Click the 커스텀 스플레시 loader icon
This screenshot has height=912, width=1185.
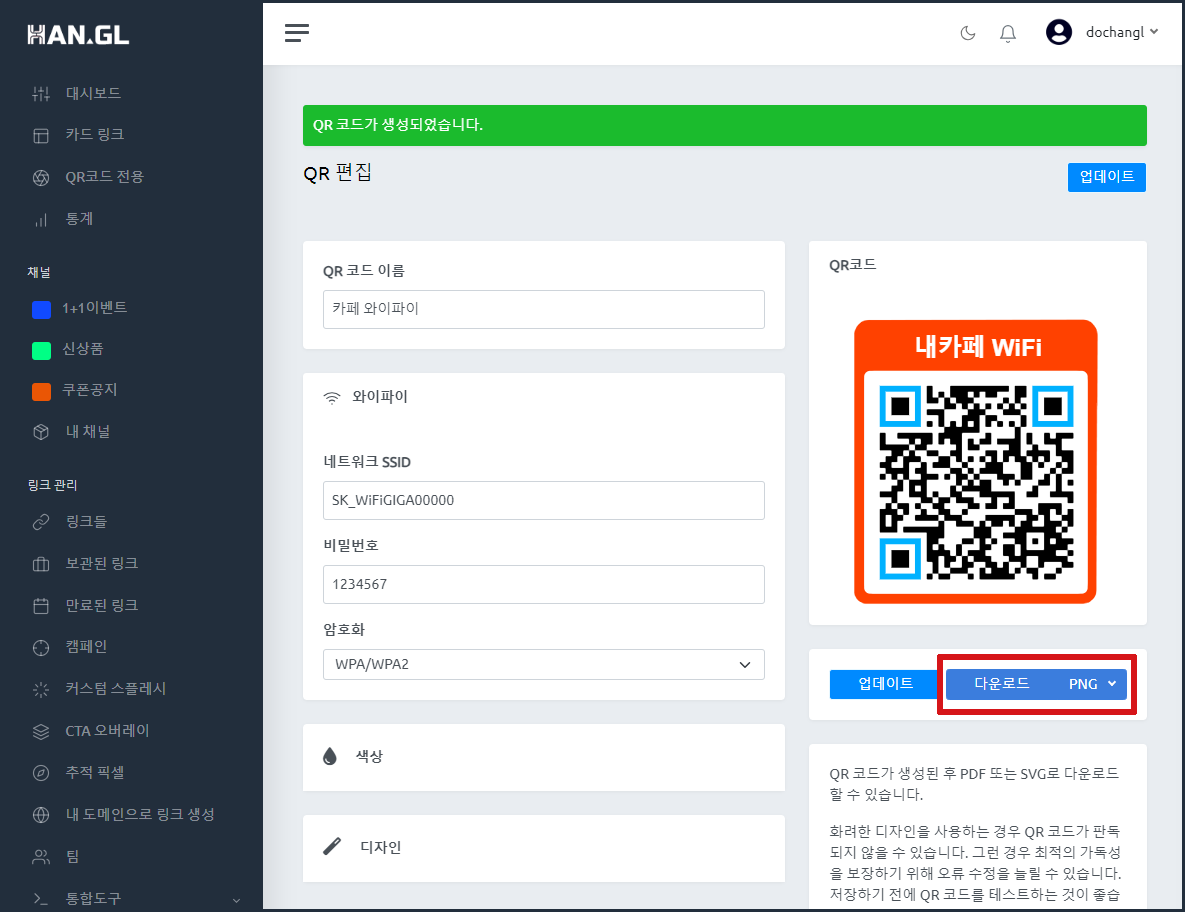41,689
